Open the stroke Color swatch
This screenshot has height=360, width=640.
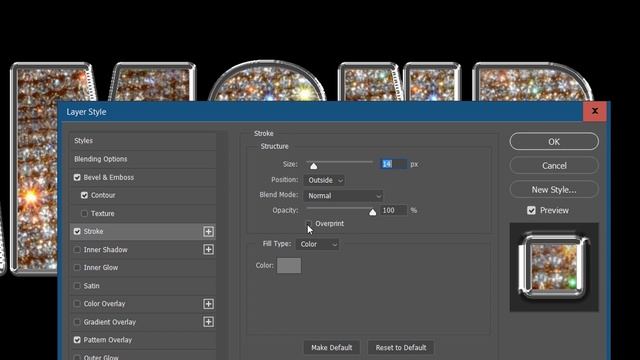click(289, 265)
